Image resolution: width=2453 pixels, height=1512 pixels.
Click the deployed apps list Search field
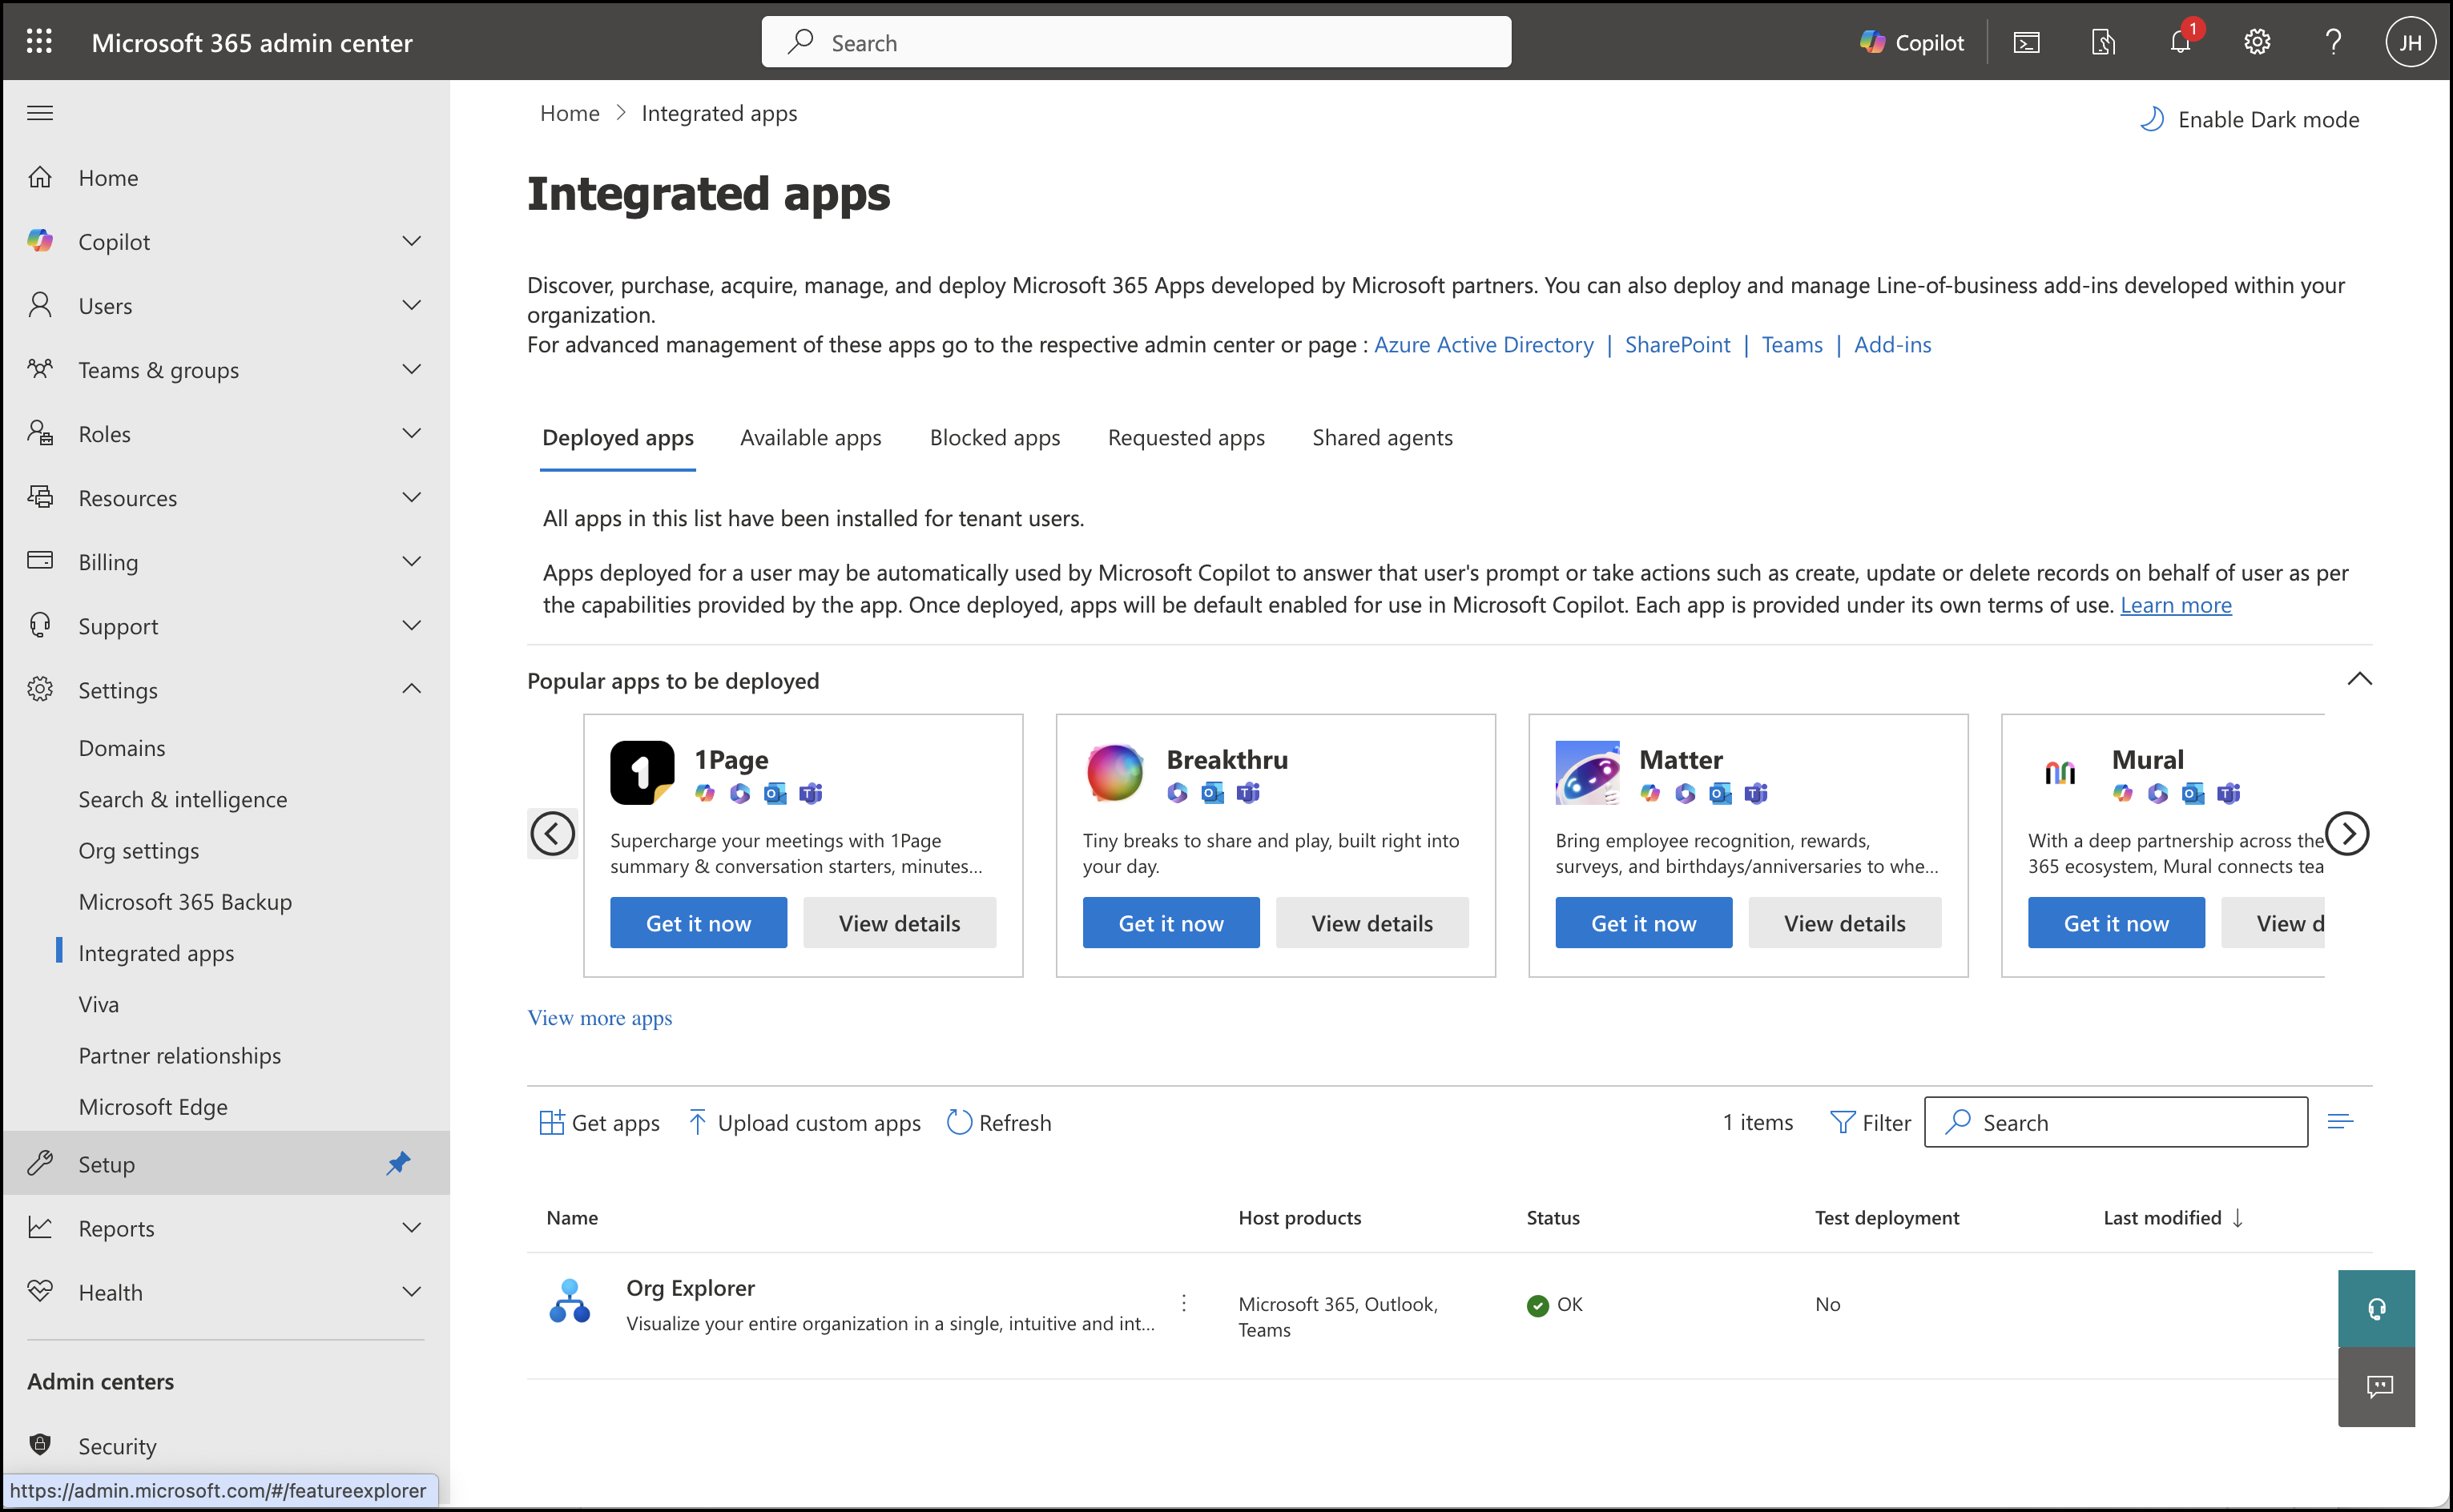[2130, 1122]
